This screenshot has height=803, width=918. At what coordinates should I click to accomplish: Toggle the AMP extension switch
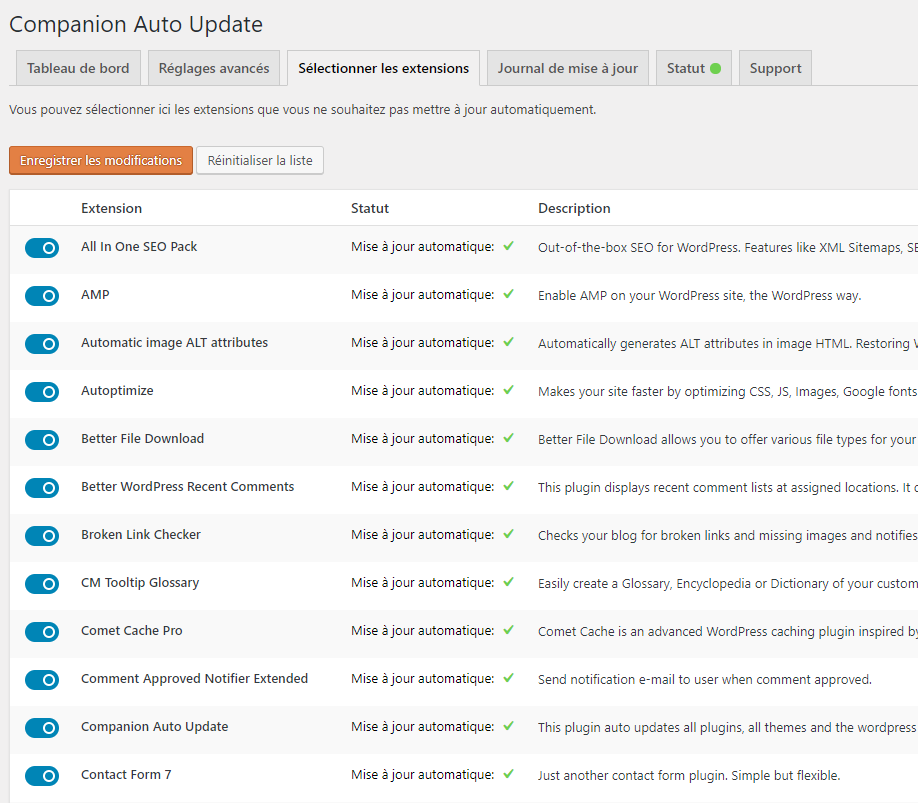click(x=42, y=296)
